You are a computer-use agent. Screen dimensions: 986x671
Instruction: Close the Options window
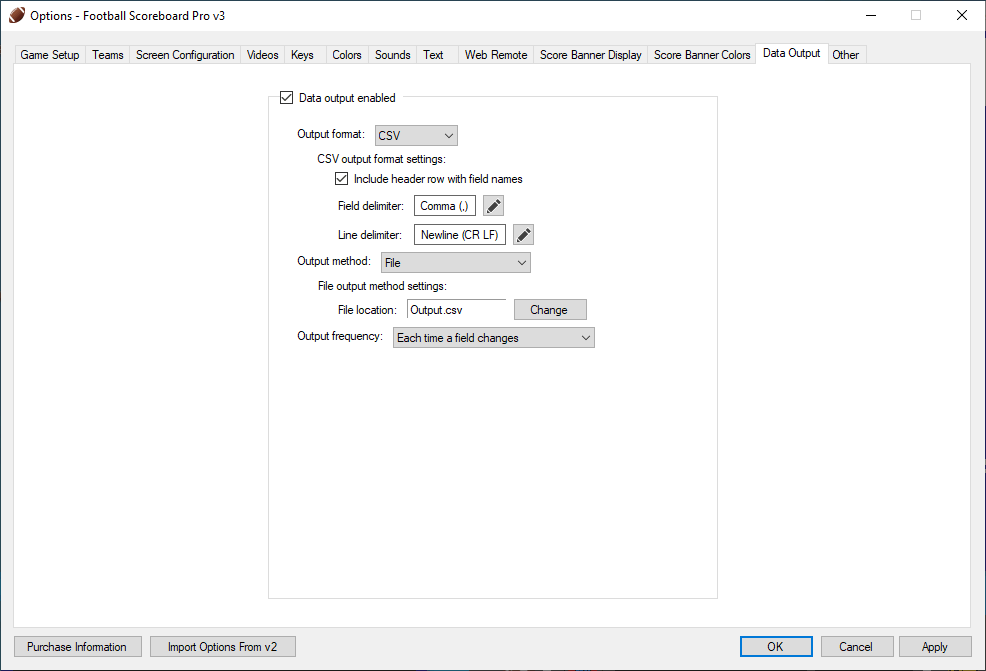point(961,15)
